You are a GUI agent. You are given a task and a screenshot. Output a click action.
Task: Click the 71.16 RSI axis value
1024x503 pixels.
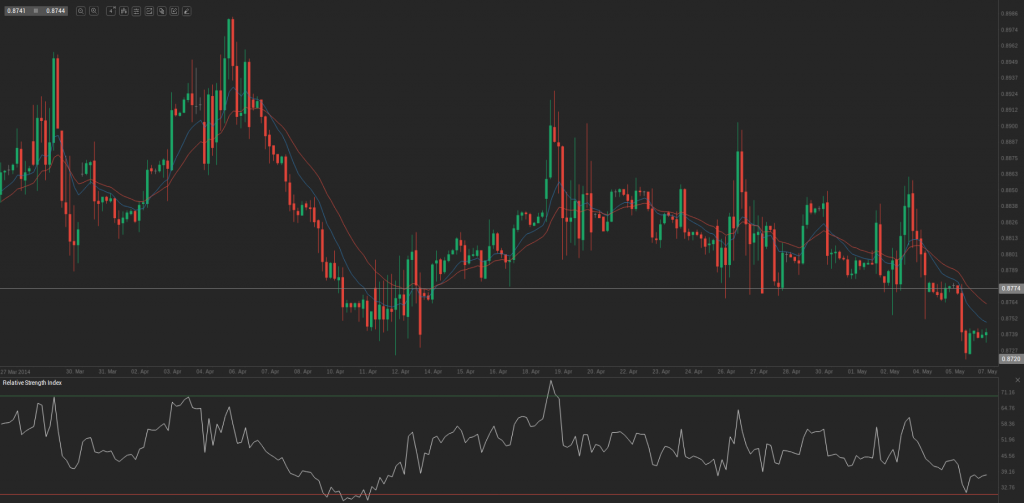point(1008,392)
